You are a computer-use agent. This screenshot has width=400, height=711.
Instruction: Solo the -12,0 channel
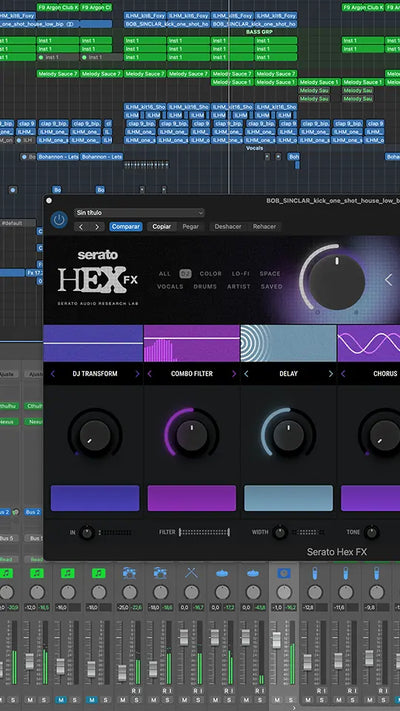pos(44,700)
